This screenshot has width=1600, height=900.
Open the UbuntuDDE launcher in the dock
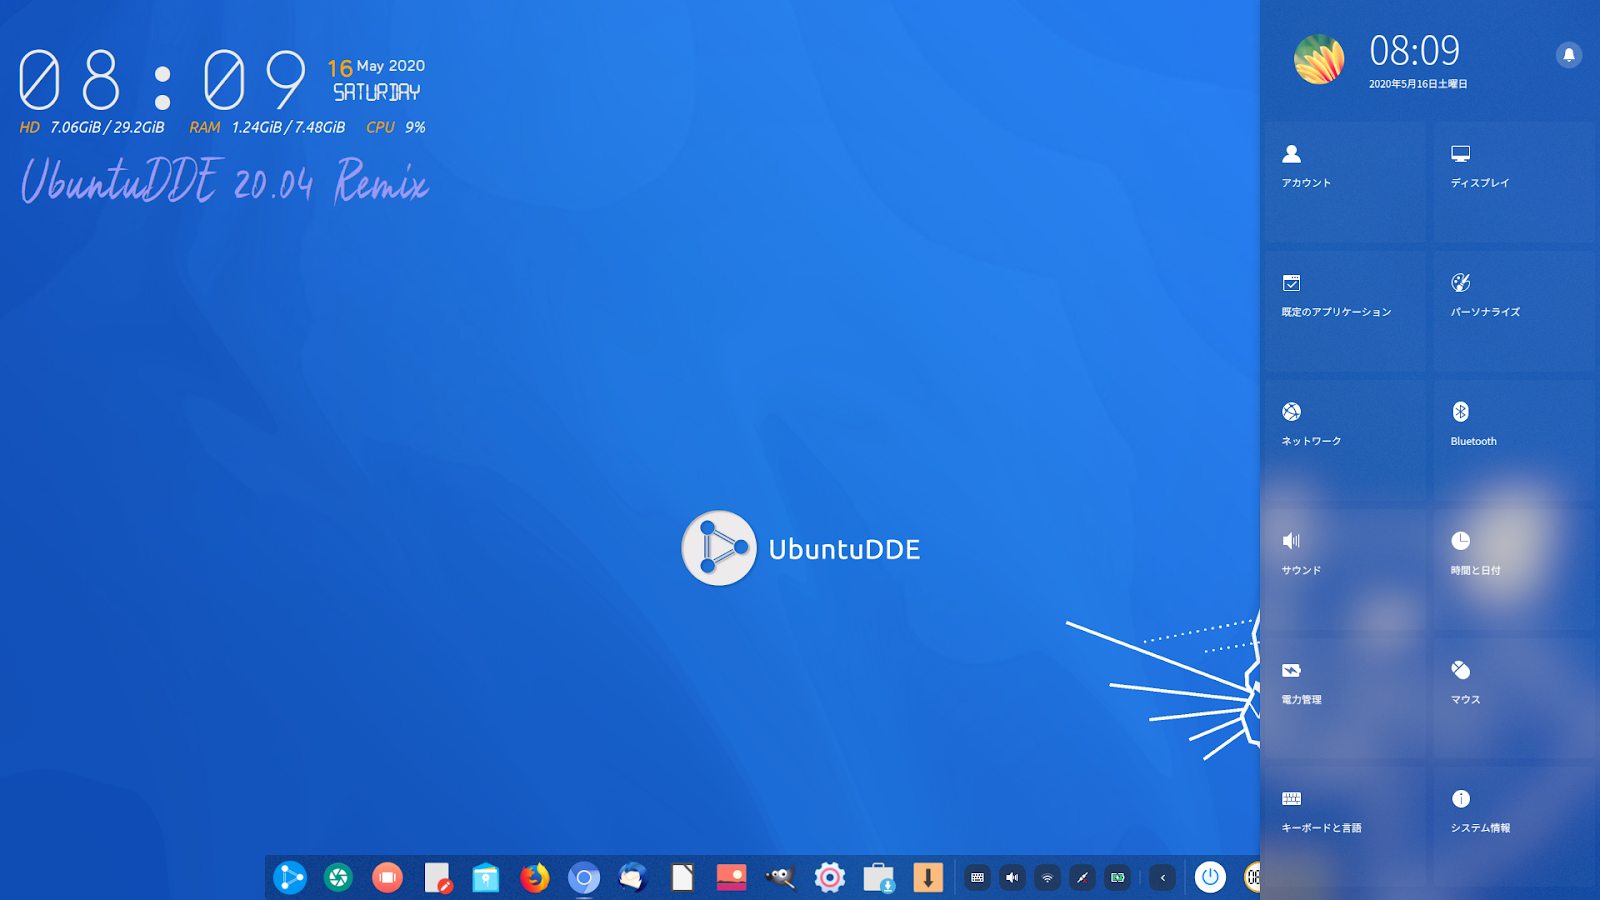(290, 878)
